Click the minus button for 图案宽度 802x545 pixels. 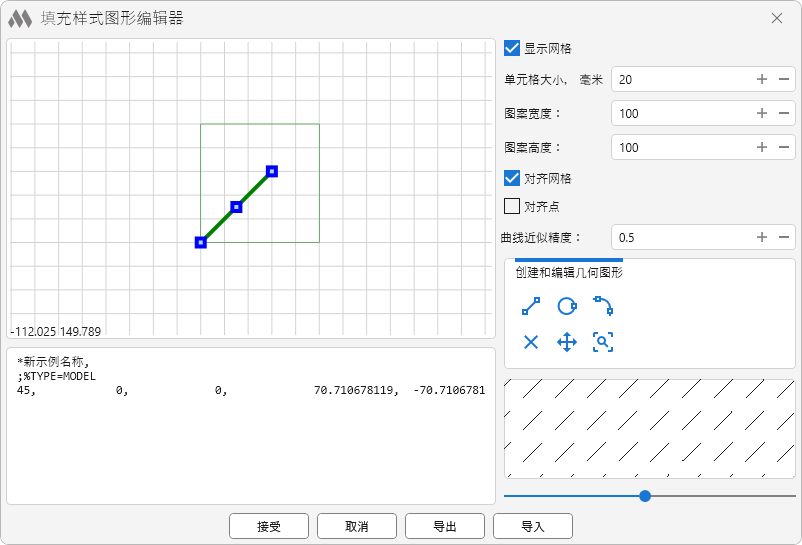(x=784, y=113)
